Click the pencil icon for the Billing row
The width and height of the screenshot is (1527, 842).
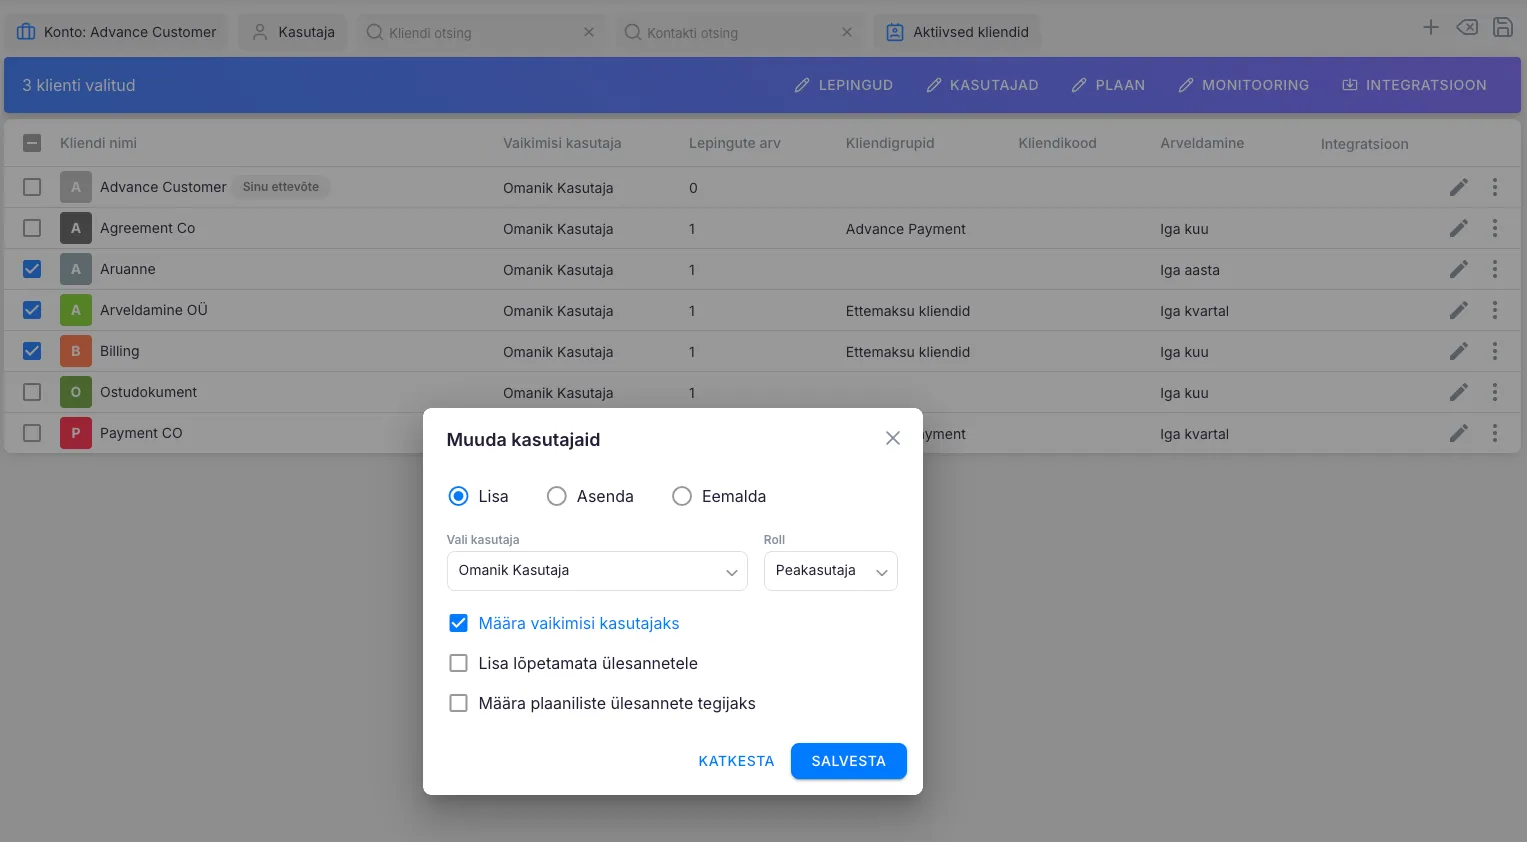(x=1459, y=352)
